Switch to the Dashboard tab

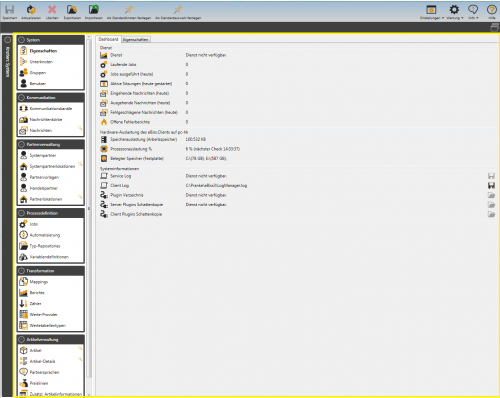[x=108, y=39]
